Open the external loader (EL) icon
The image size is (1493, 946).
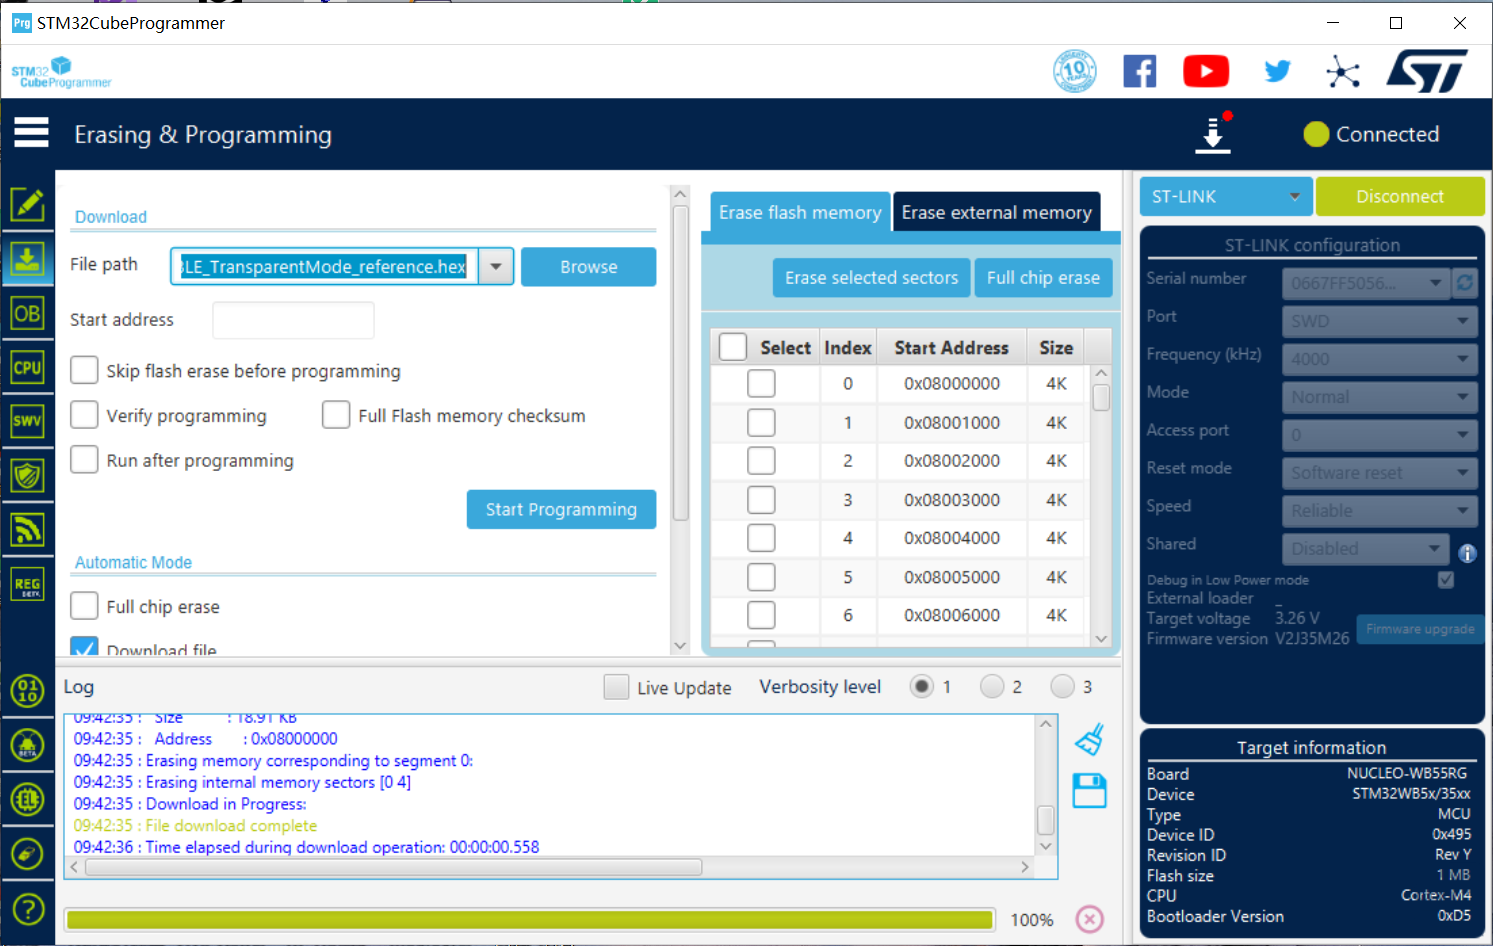[x=27, y=799]
